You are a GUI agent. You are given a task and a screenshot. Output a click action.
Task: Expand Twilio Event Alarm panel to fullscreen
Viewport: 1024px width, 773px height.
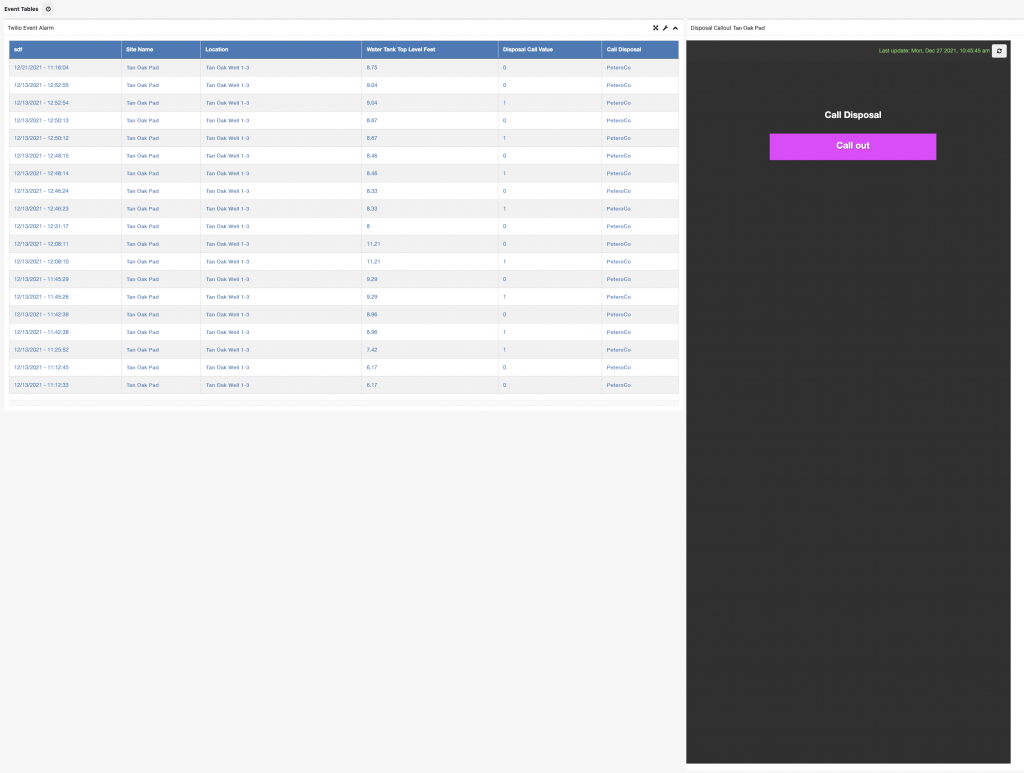coord(656,28)
